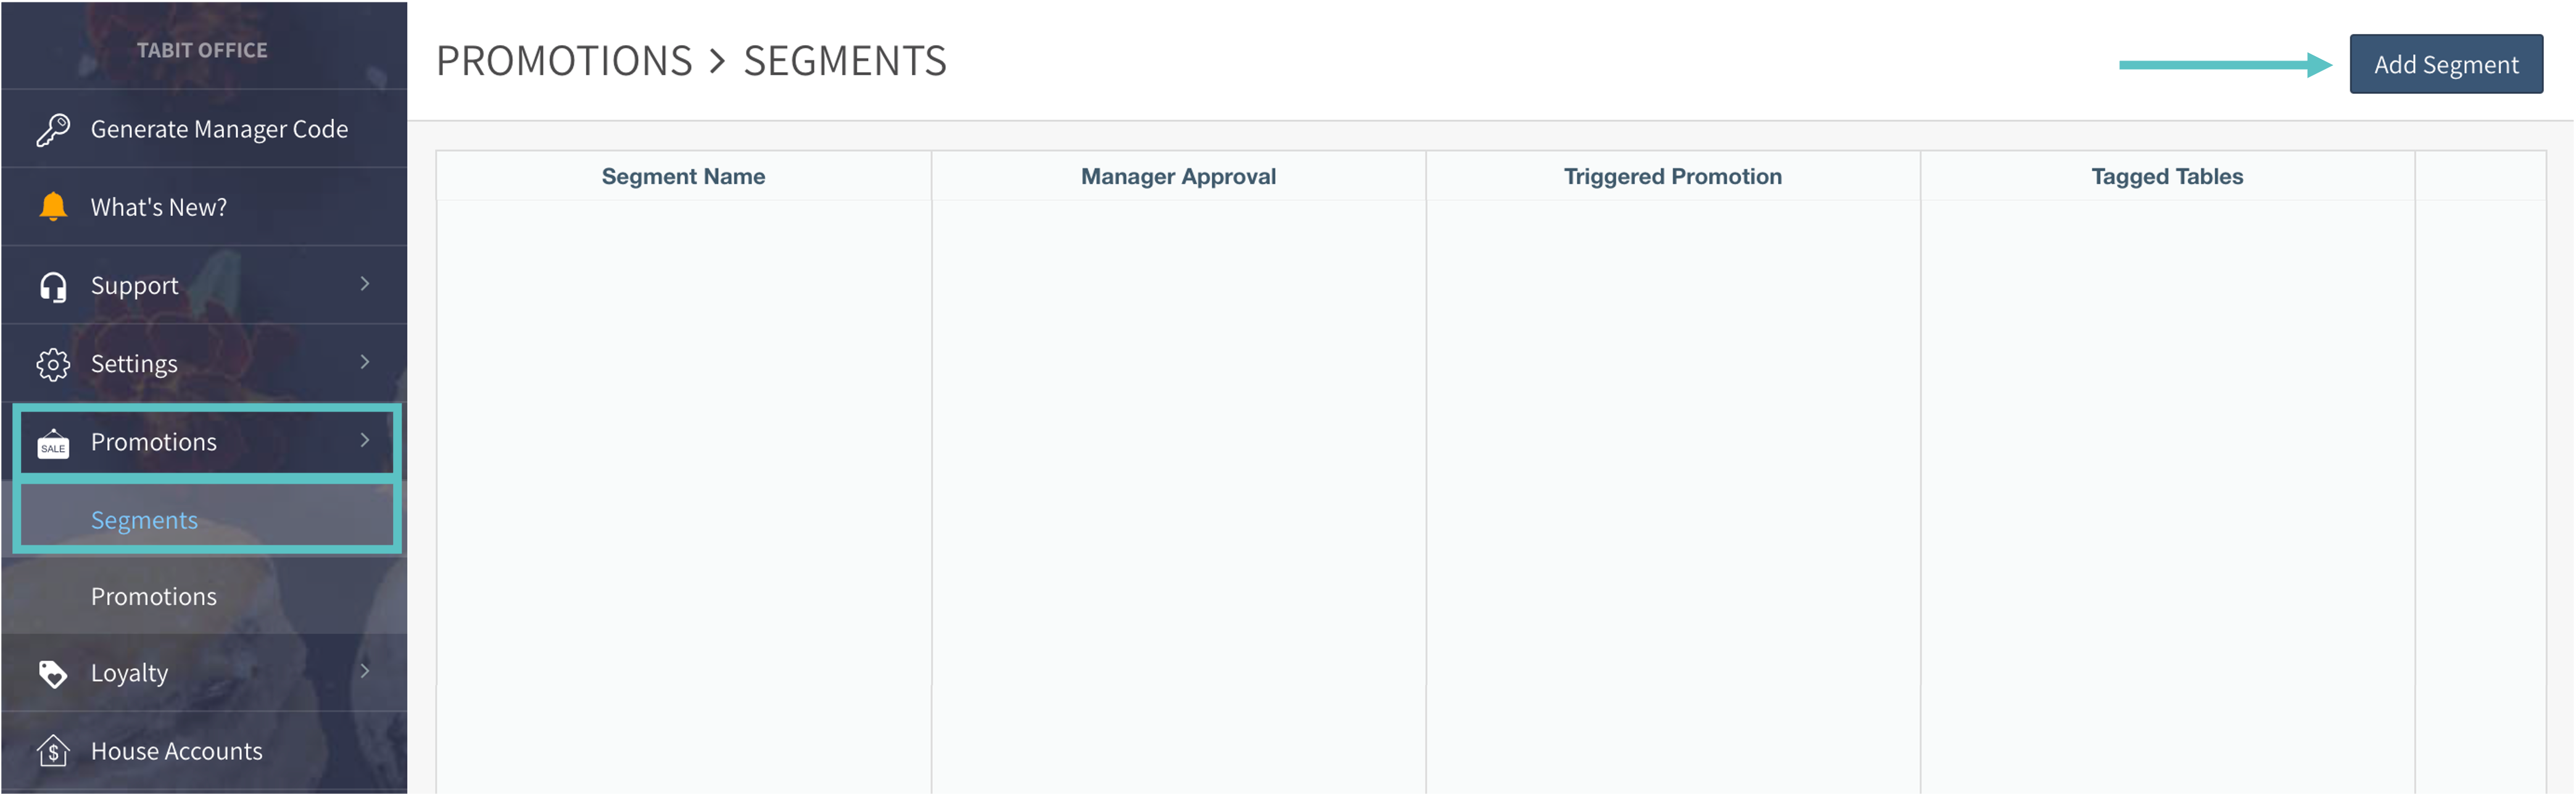This screenshot has height=794, width=2576.
Task: Expand the Support menu chevron
Action: pos(365,284)
